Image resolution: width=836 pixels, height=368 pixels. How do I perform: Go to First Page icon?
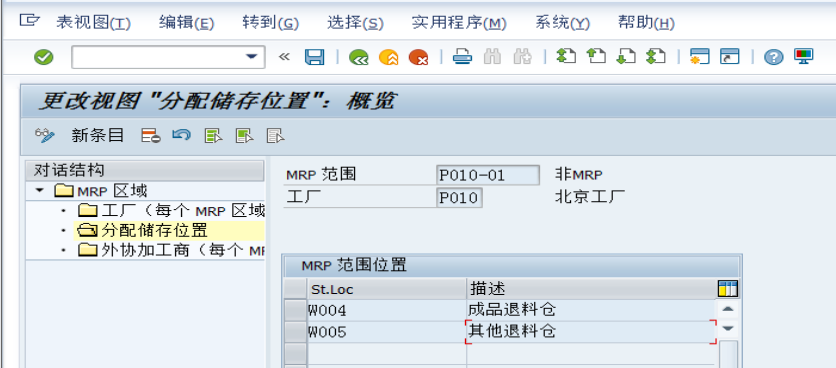pyautogui.click(x=566, y=56)
